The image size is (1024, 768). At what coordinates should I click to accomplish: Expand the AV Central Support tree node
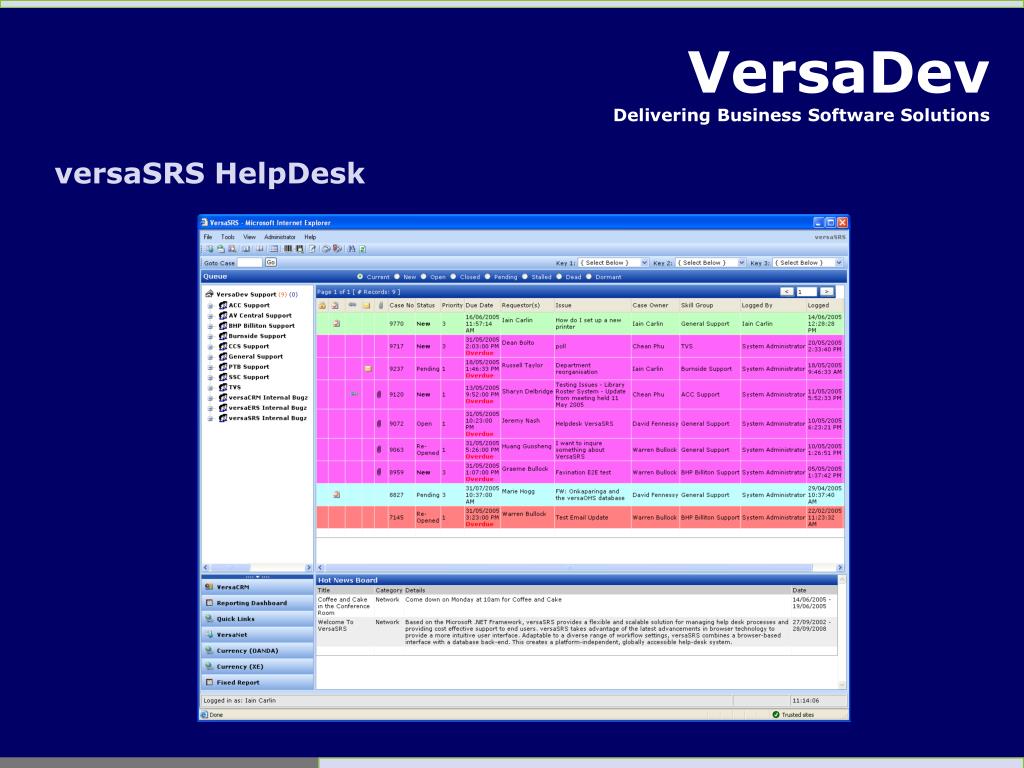click(210, 315)
